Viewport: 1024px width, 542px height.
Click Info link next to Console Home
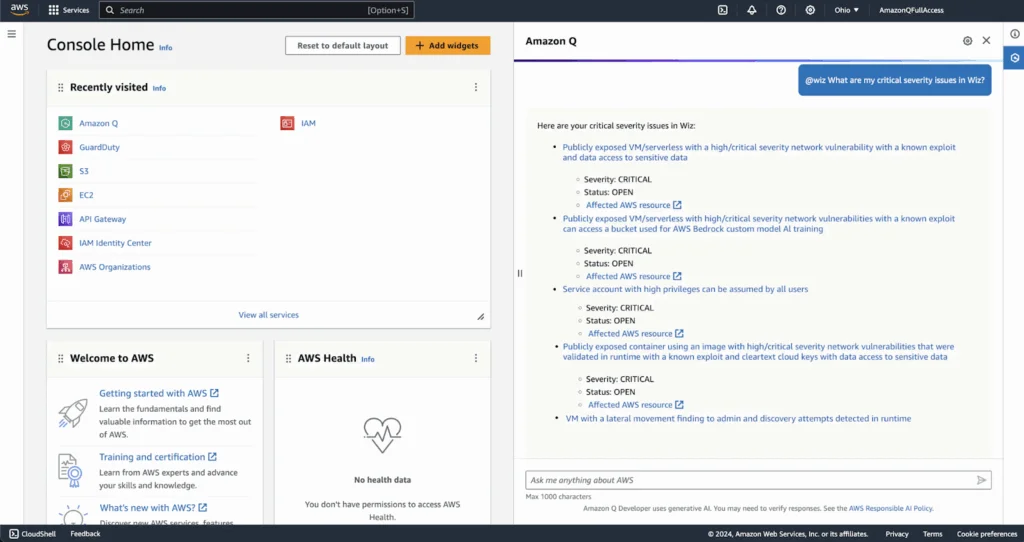pos(166,48)
